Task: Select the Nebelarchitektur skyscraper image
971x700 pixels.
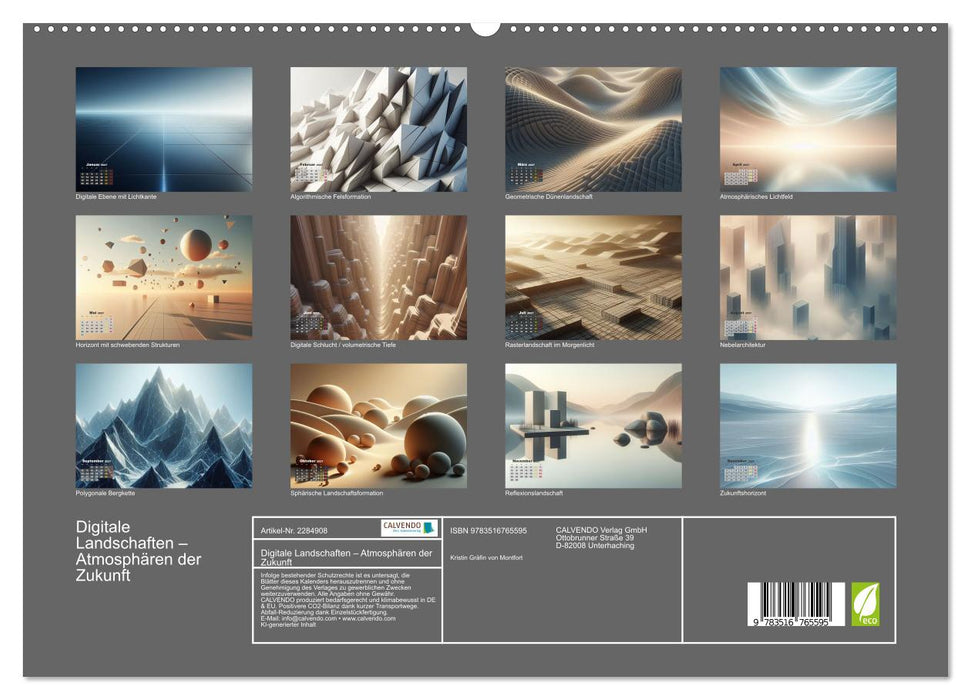Action: (x=808, y=278)
